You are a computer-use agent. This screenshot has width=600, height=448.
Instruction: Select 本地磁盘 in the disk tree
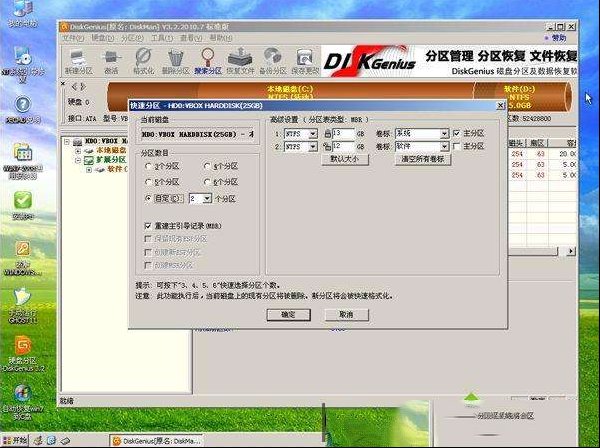pos(111,150)
